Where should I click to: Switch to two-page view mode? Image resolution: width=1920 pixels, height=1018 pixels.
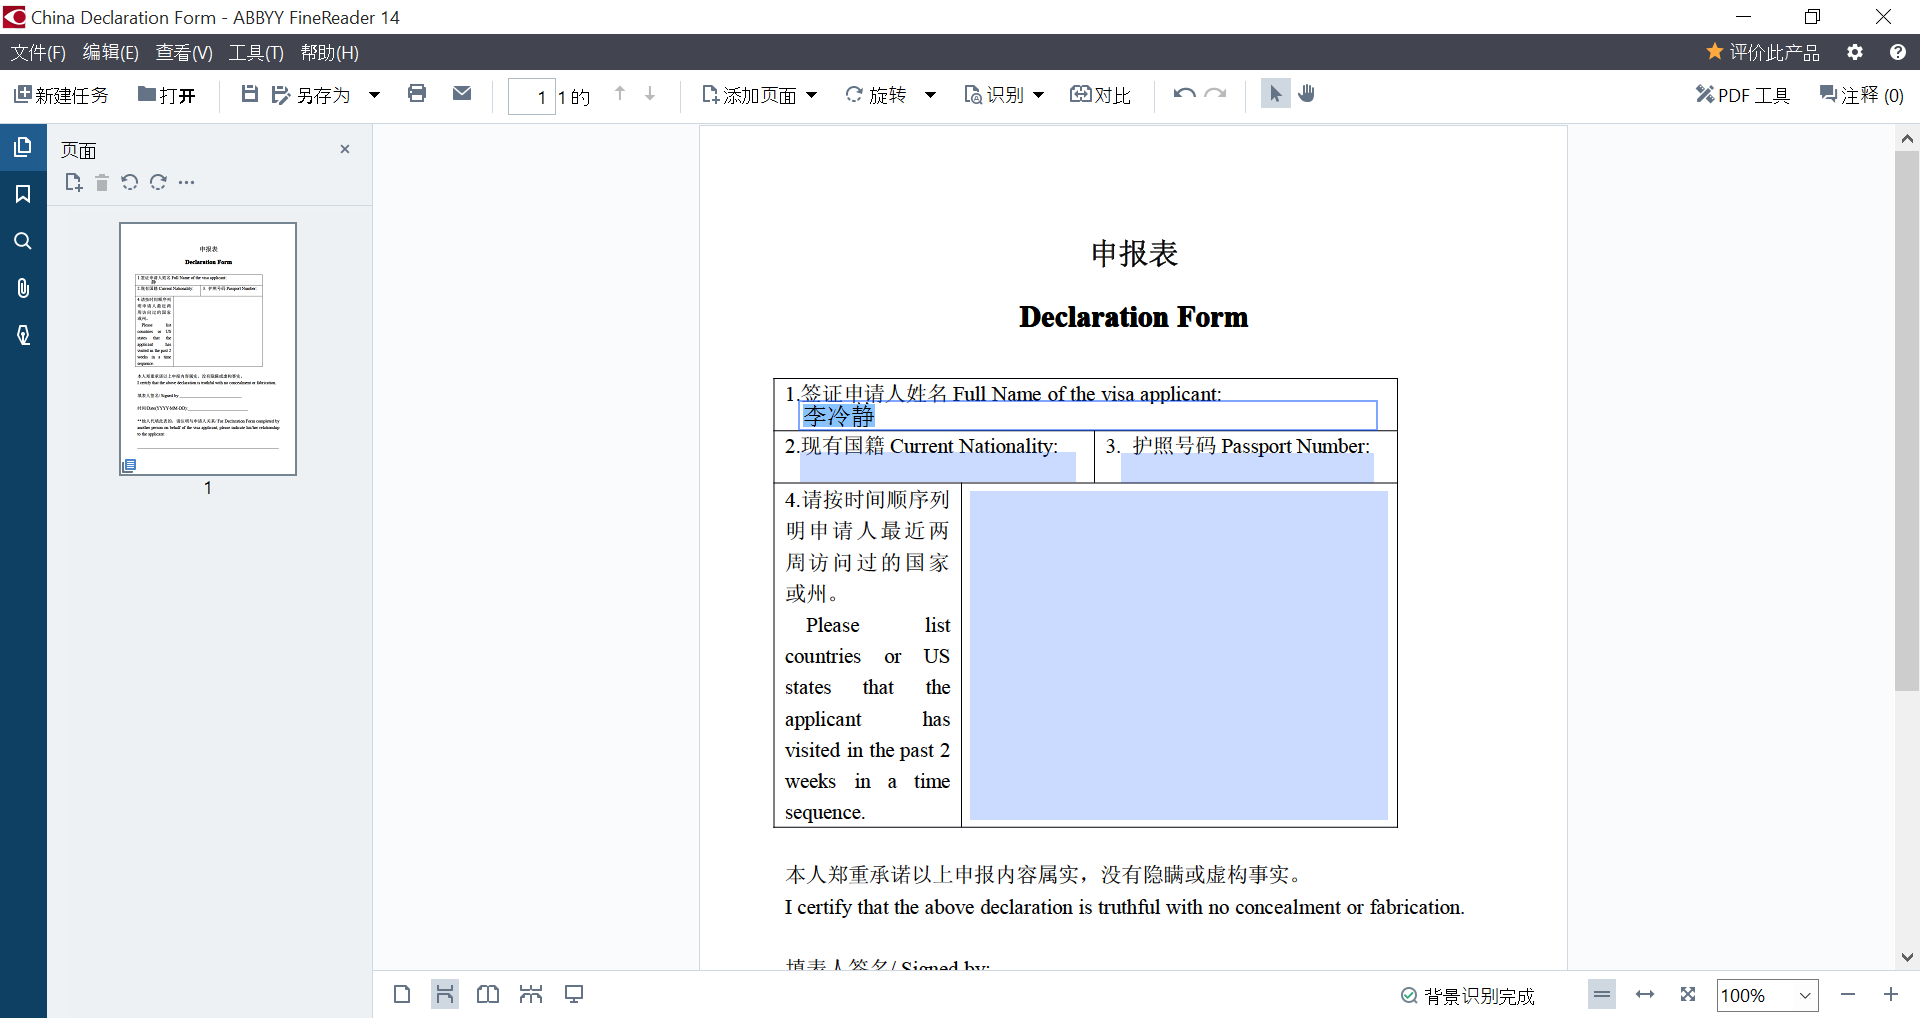tap(488, 994)
